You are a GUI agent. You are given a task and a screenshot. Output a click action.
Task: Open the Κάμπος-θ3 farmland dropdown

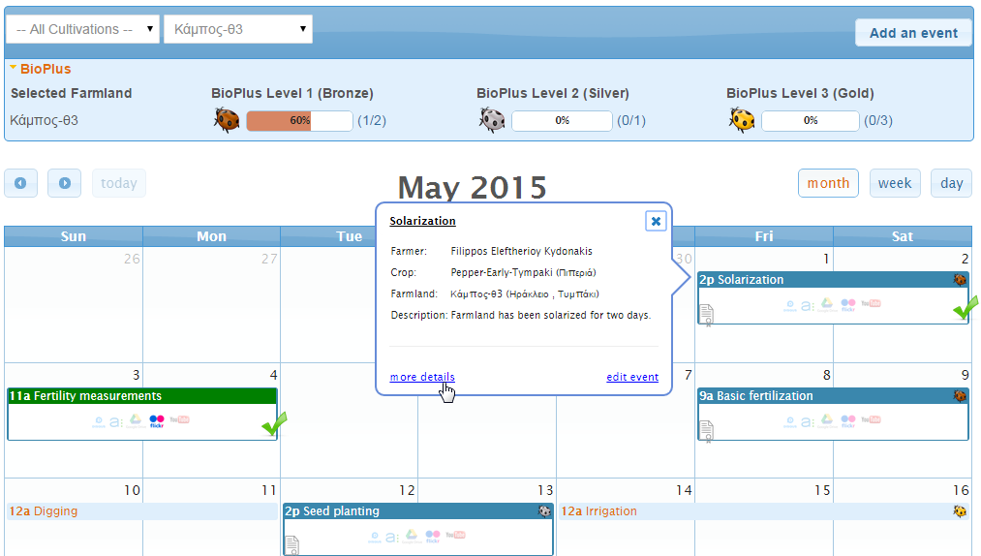click(x=238, y=29)
